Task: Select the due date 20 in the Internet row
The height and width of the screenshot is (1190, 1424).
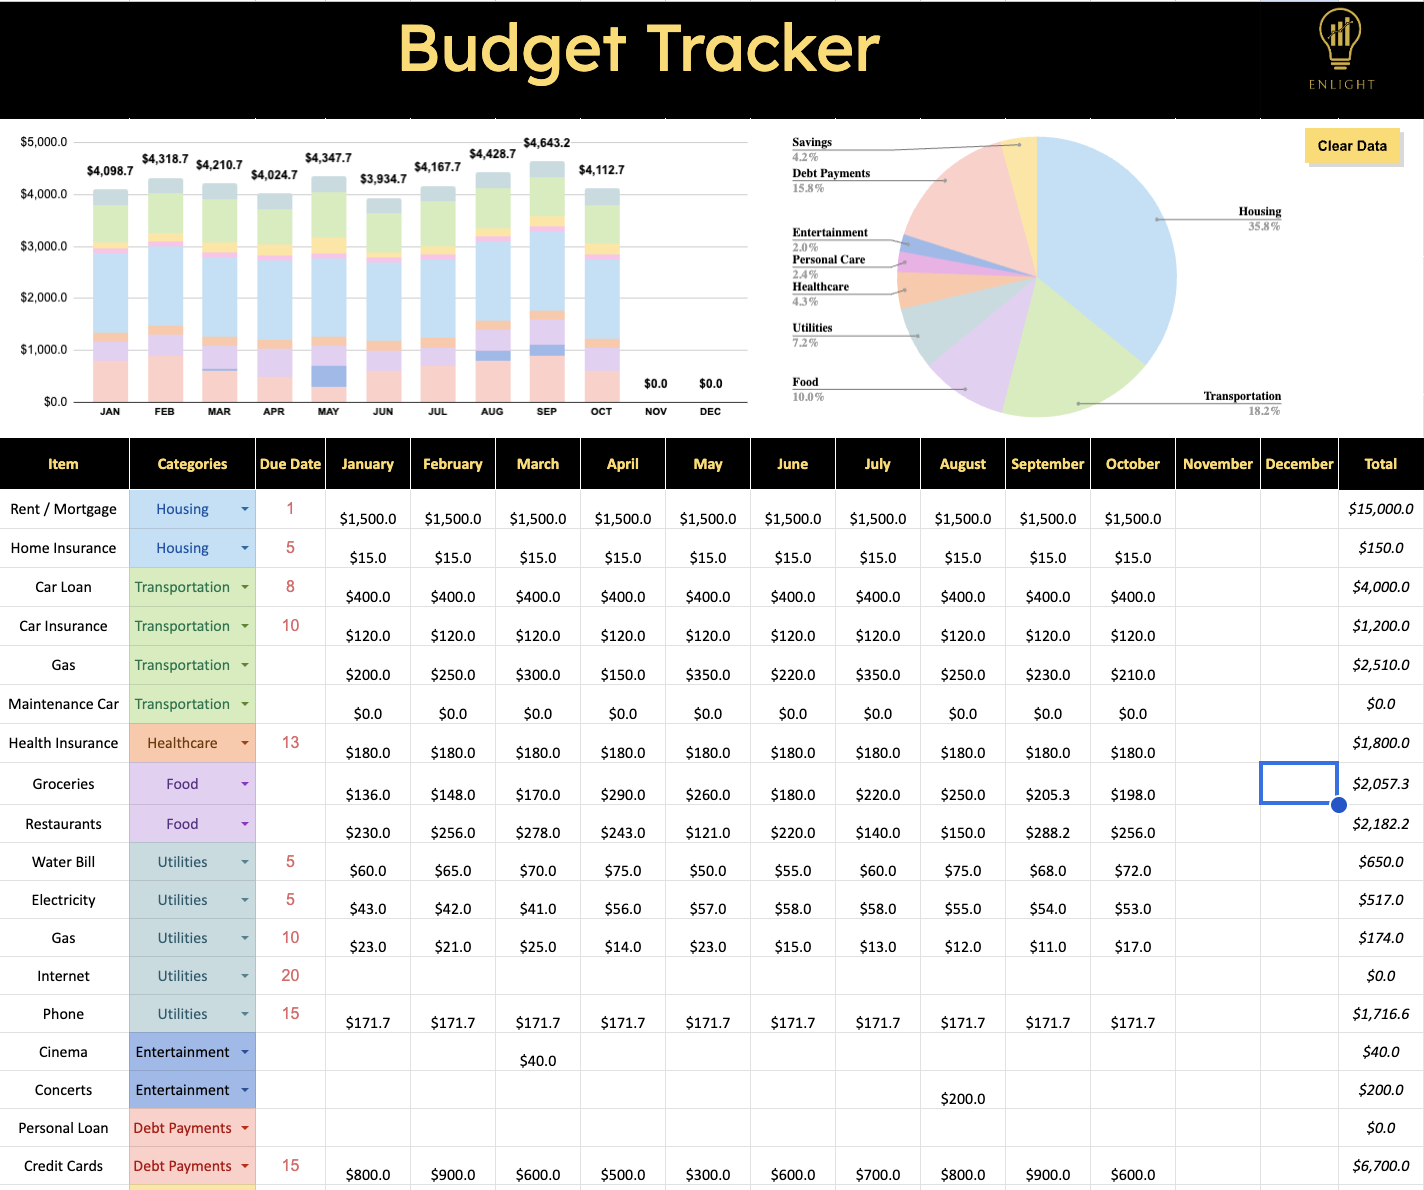Action: 290,976
